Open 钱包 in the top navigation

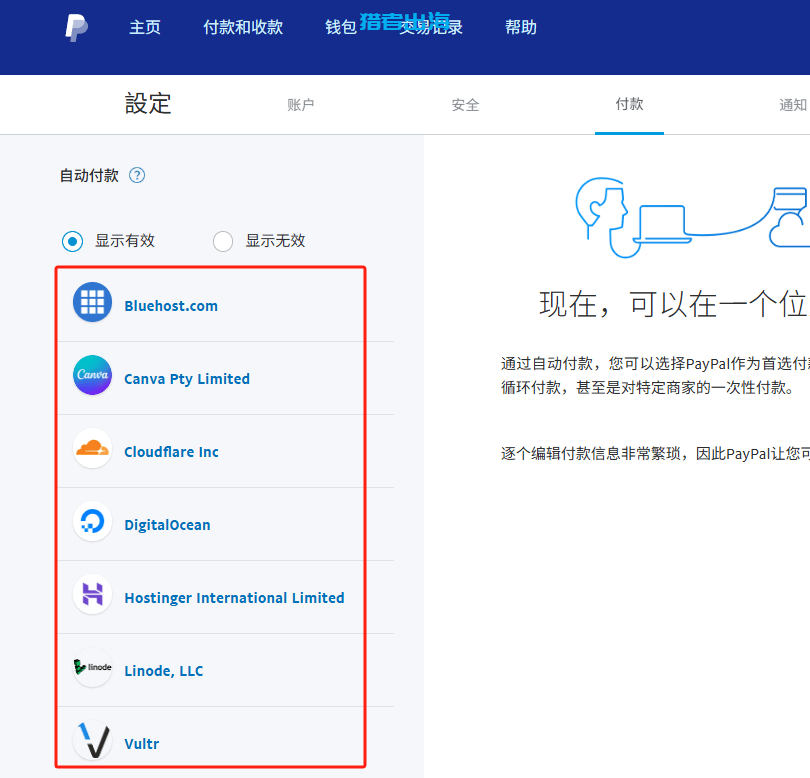[x=341, y=27]
